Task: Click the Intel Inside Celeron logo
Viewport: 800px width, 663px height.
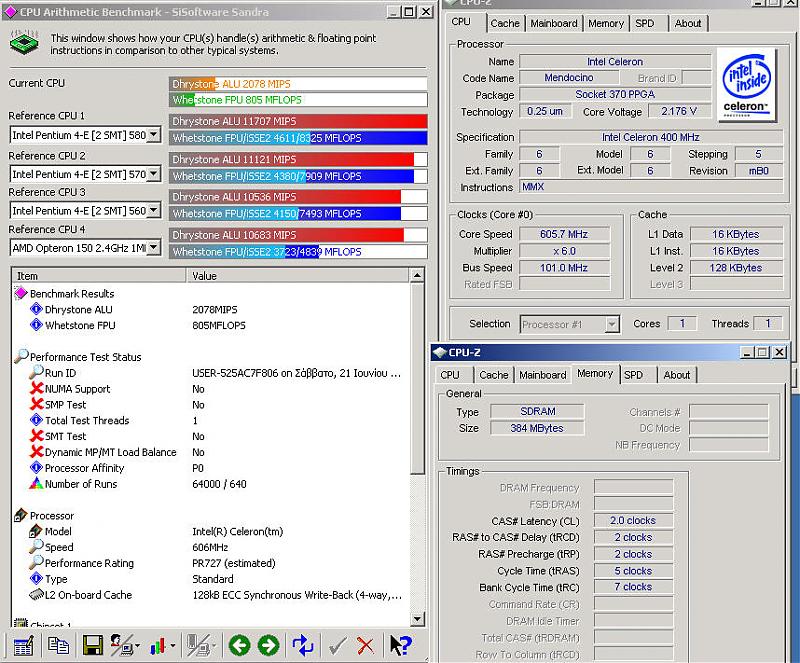Action: [746, 85]
